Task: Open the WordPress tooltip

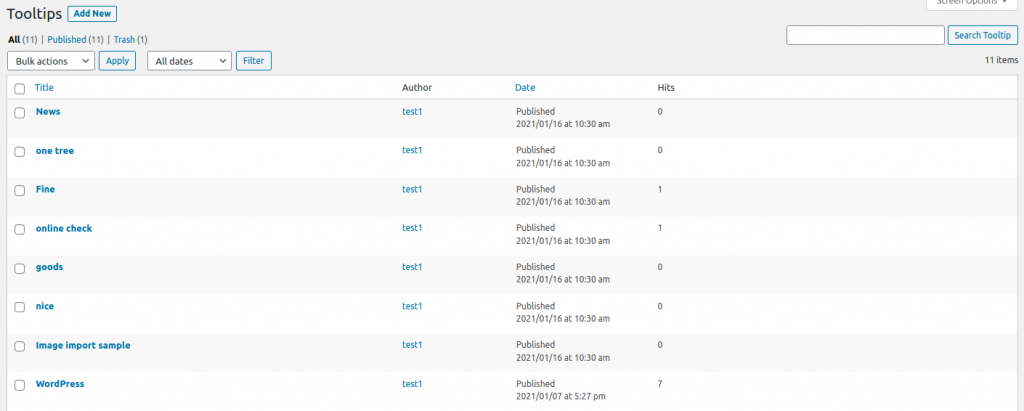Action: [60, 384]
